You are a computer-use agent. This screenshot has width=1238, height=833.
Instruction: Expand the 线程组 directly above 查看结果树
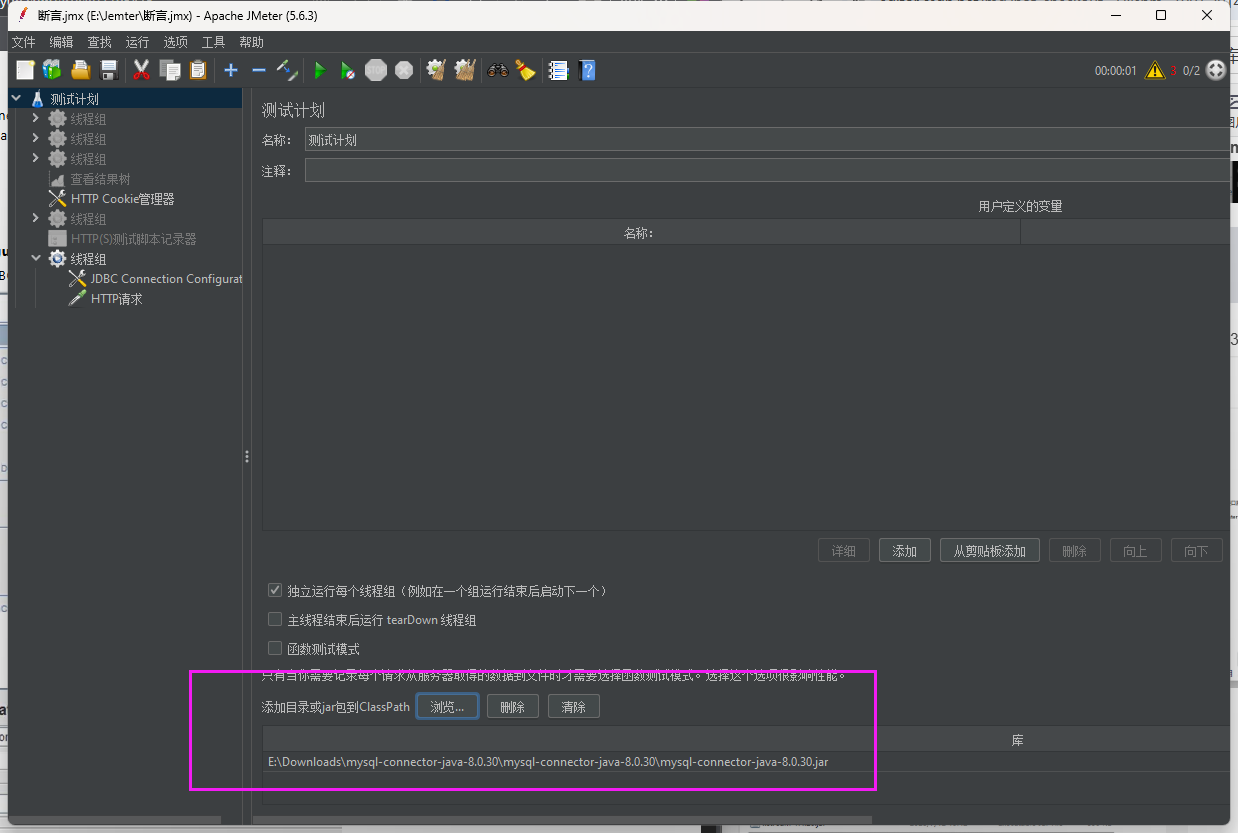coord(36,158)
